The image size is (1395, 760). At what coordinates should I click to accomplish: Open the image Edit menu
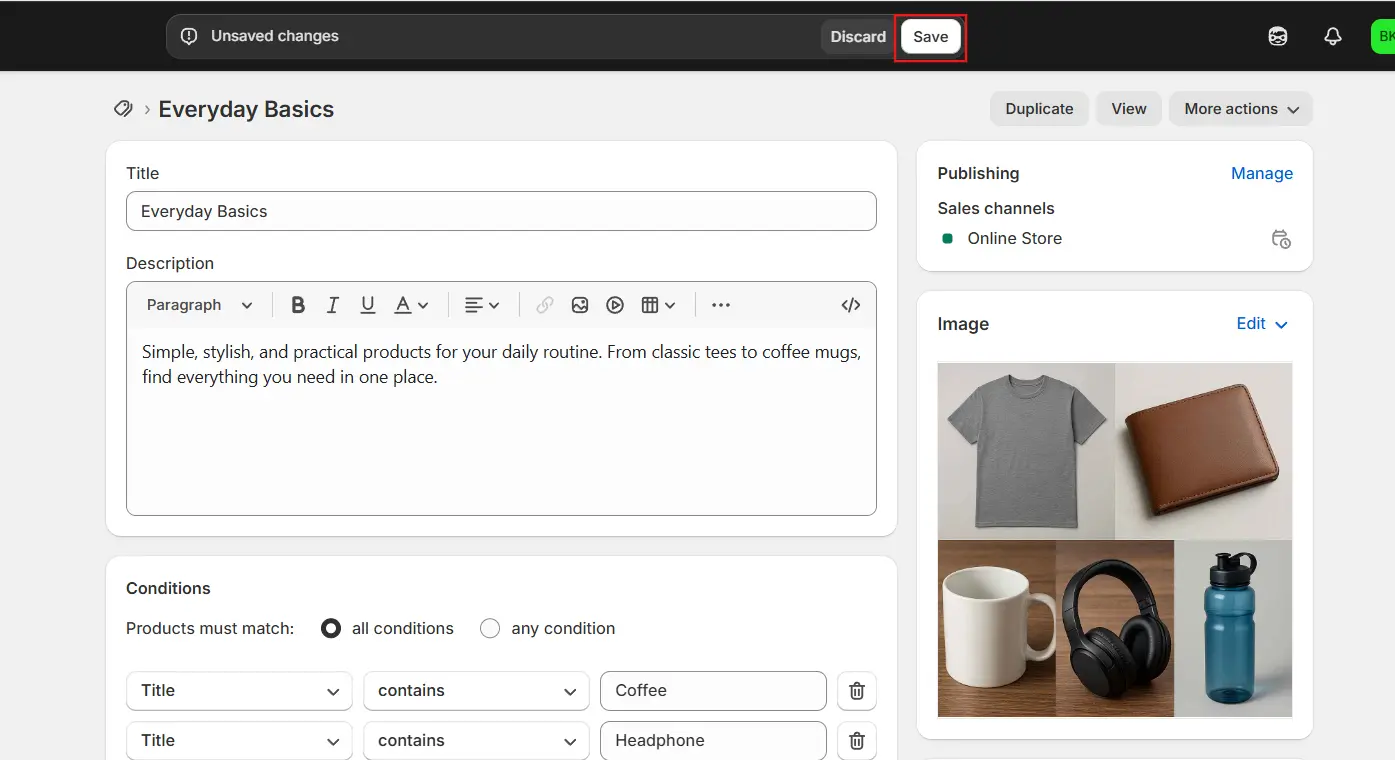(1262, 324)
